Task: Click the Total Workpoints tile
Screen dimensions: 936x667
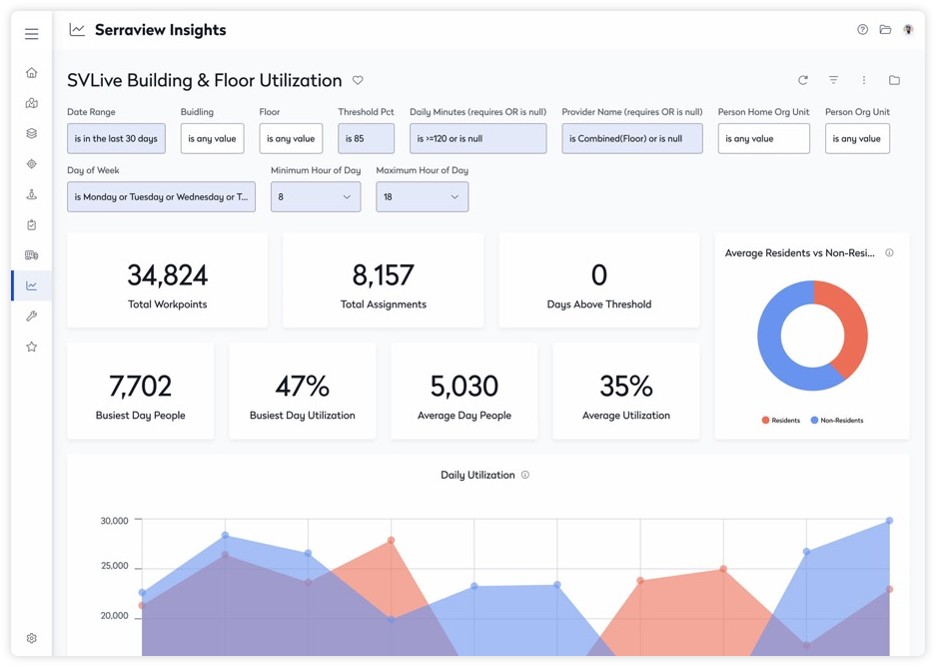Action: [x=167, y=280]
